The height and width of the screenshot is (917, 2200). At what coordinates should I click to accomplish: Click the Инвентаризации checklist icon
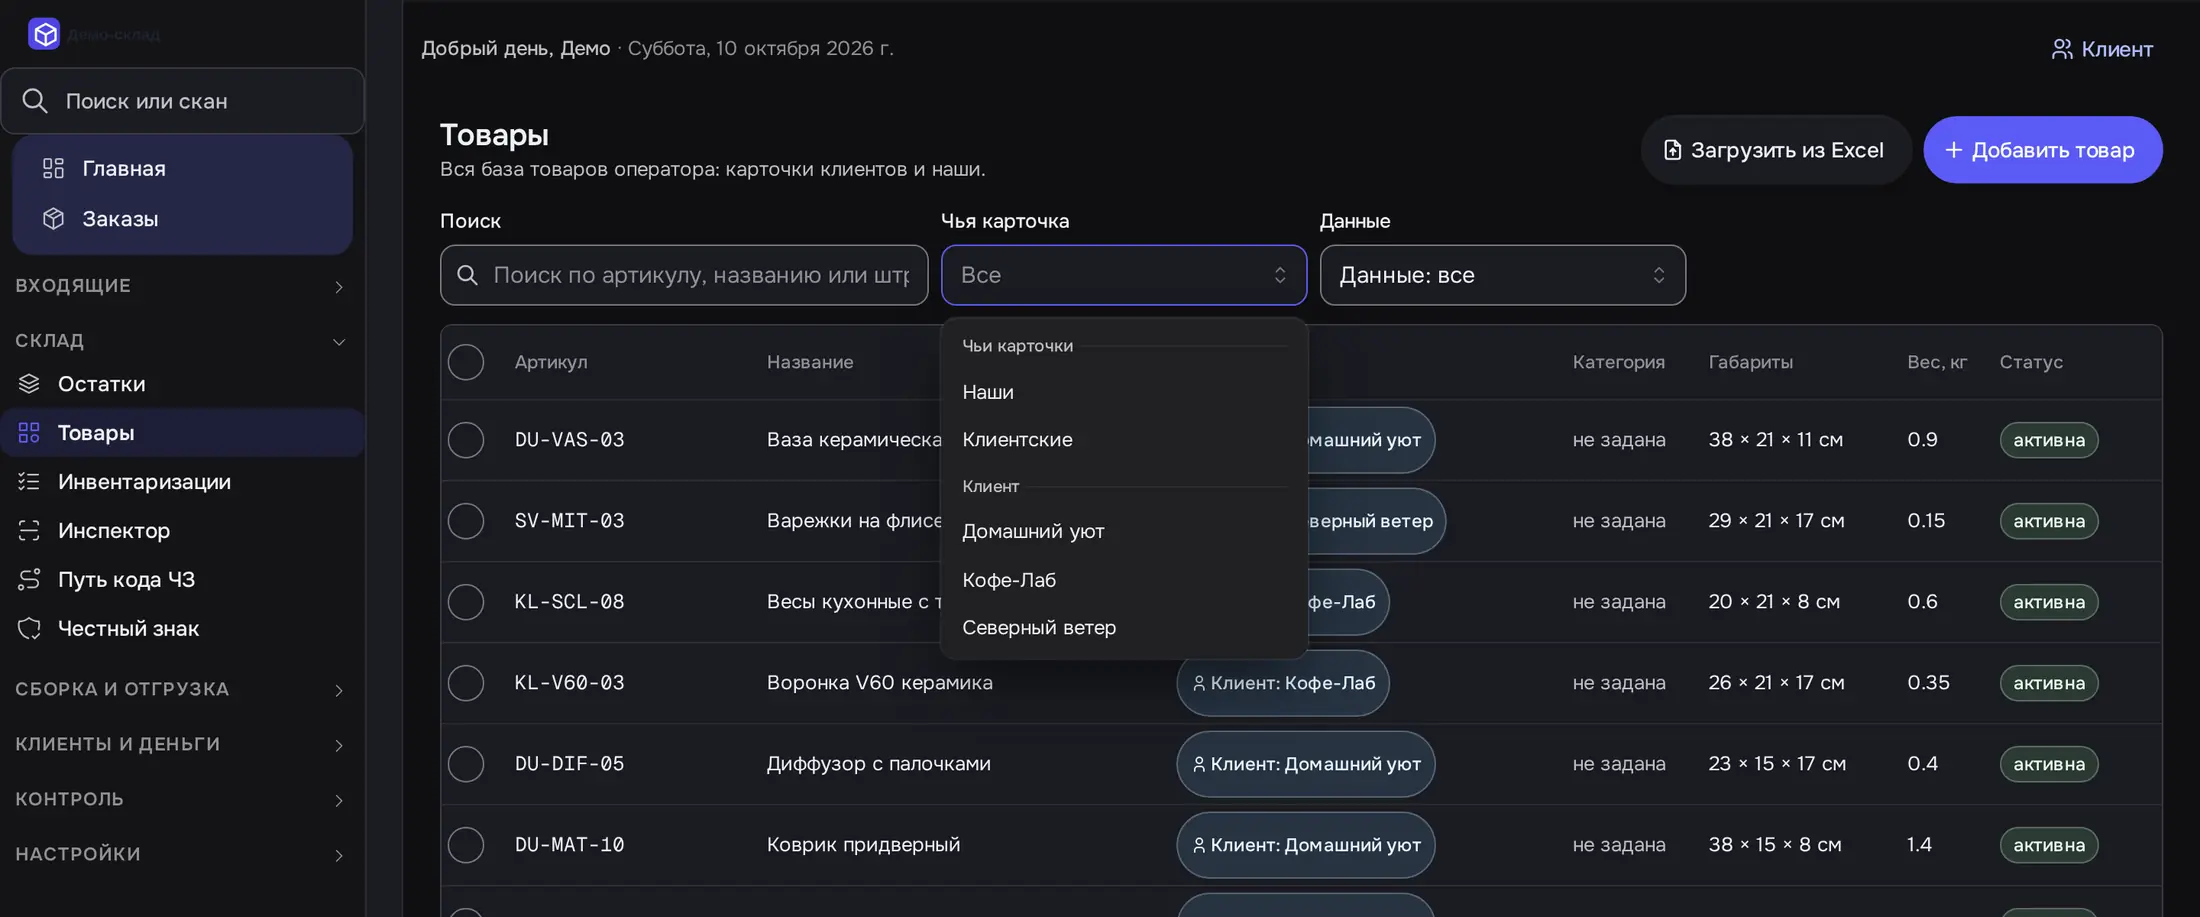click(29, 481)
